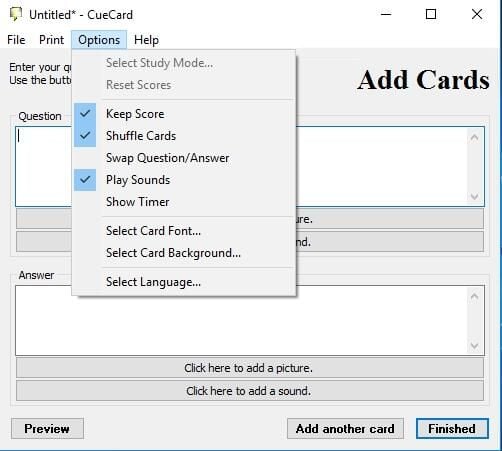Click the Preview button
The width and height of the screenshot is (502, 451).
(47, 429)
